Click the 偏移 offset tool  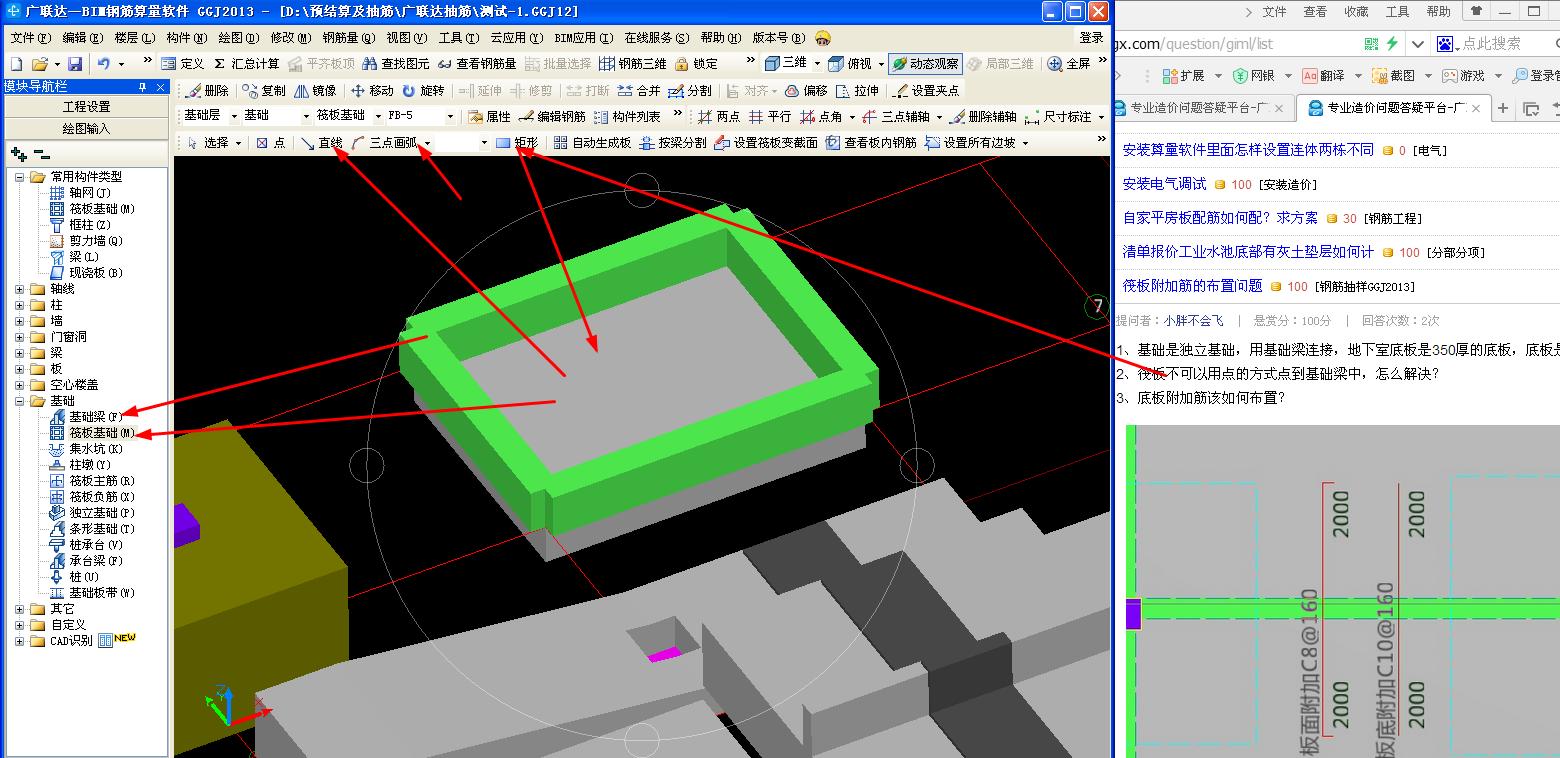(807, 90)
